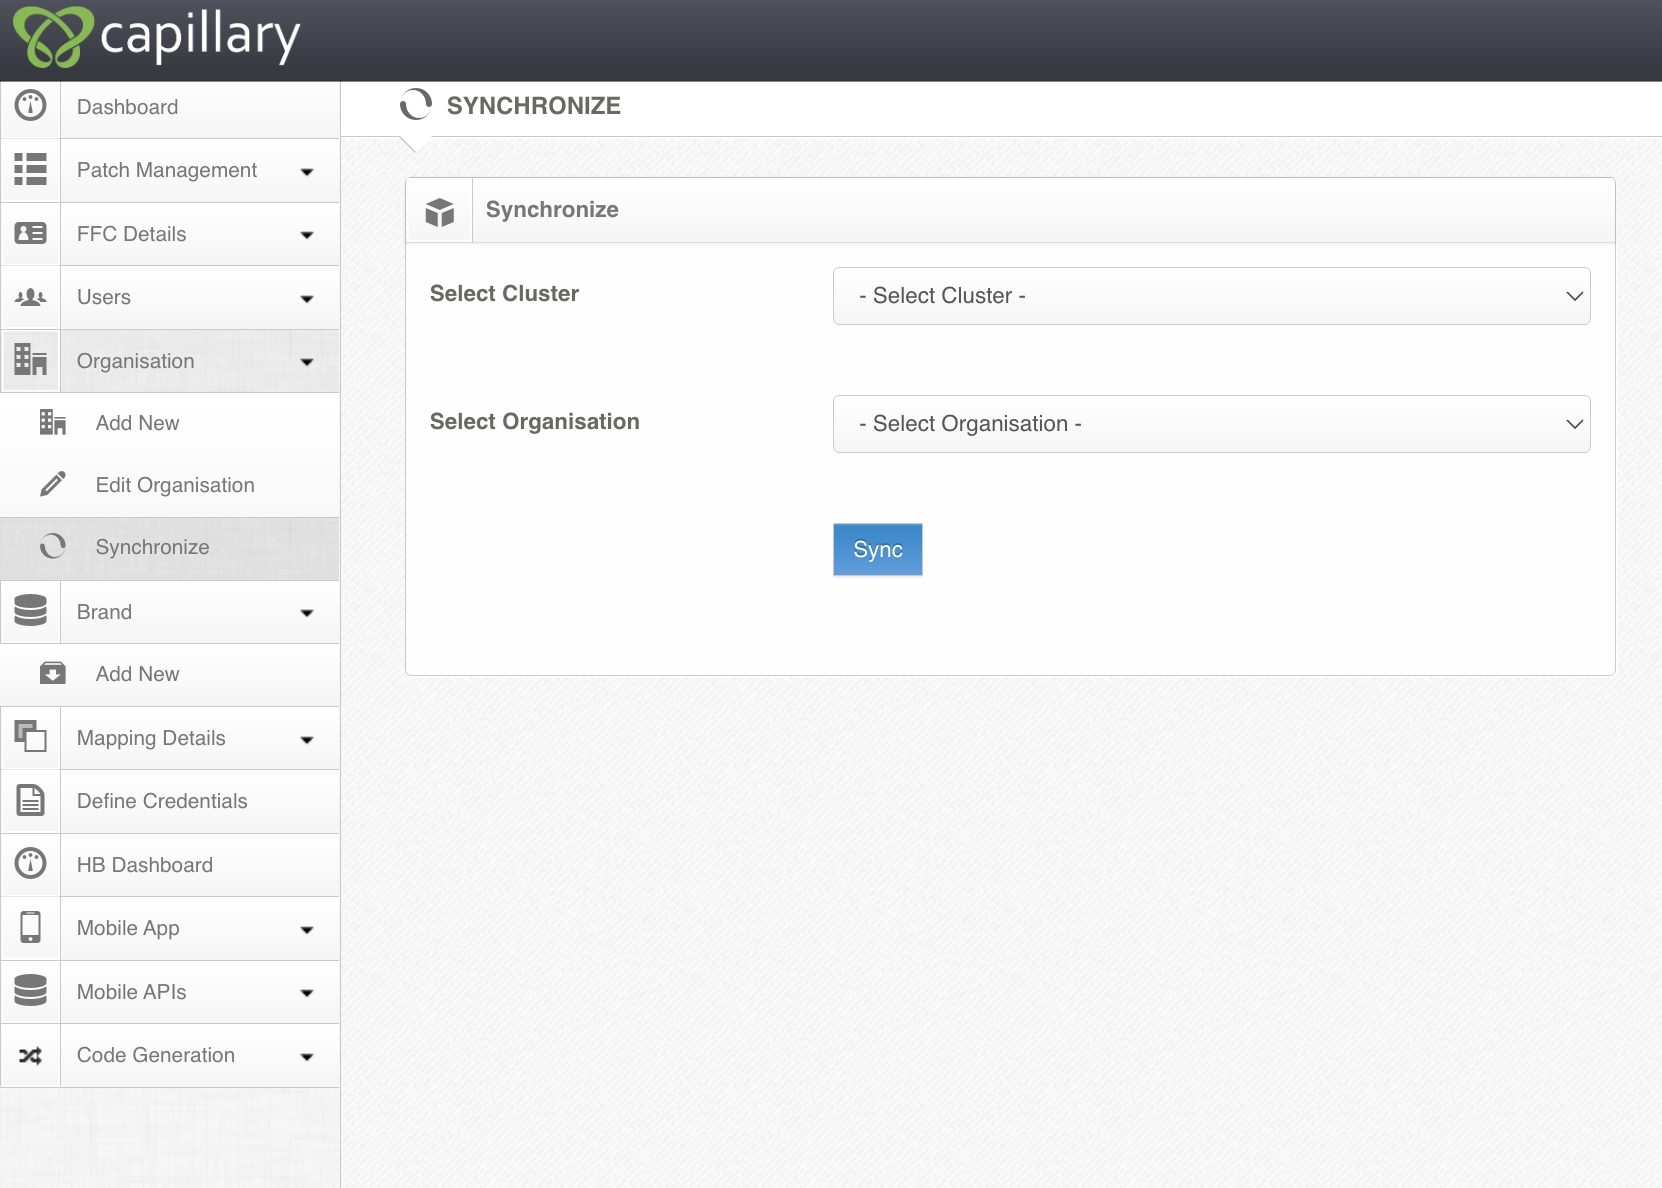Click the SYNCHRONIZE page title text
1662x1188 pixels.
click(533, 105)
